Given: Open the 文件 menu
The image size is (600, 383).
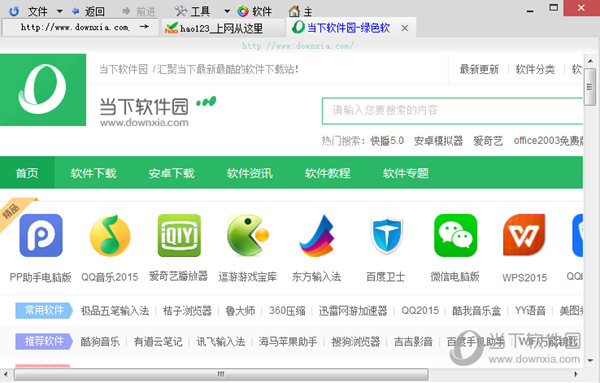Looking at the screenshot, I should 38,11.
